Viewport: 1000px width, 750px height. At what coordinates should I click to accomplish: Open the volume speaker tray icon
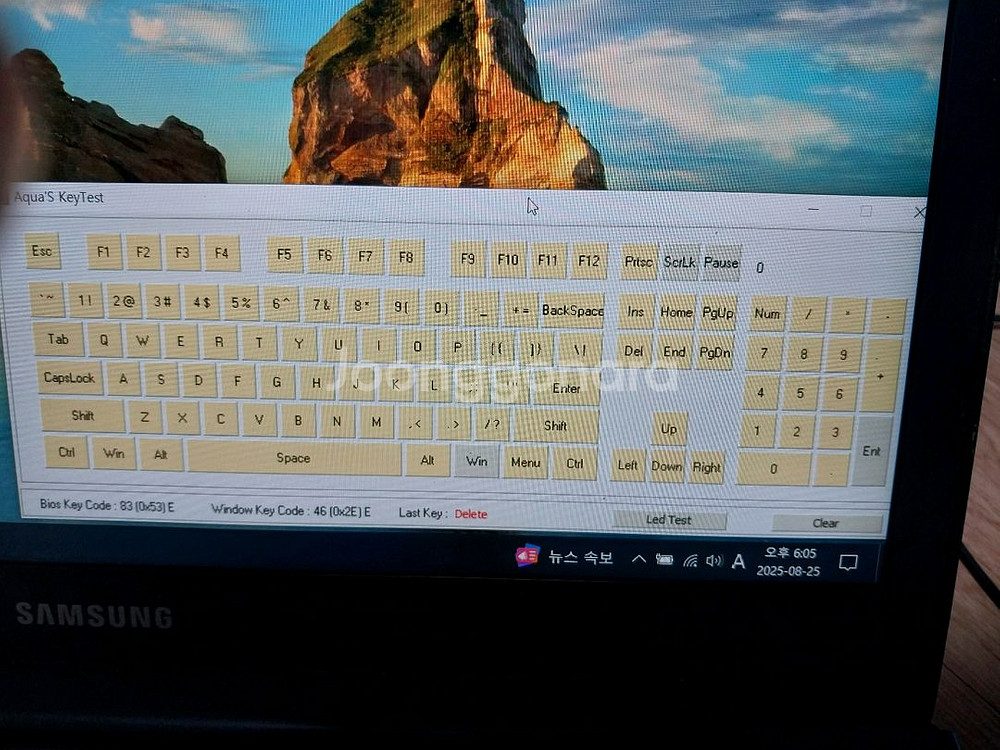714,561
